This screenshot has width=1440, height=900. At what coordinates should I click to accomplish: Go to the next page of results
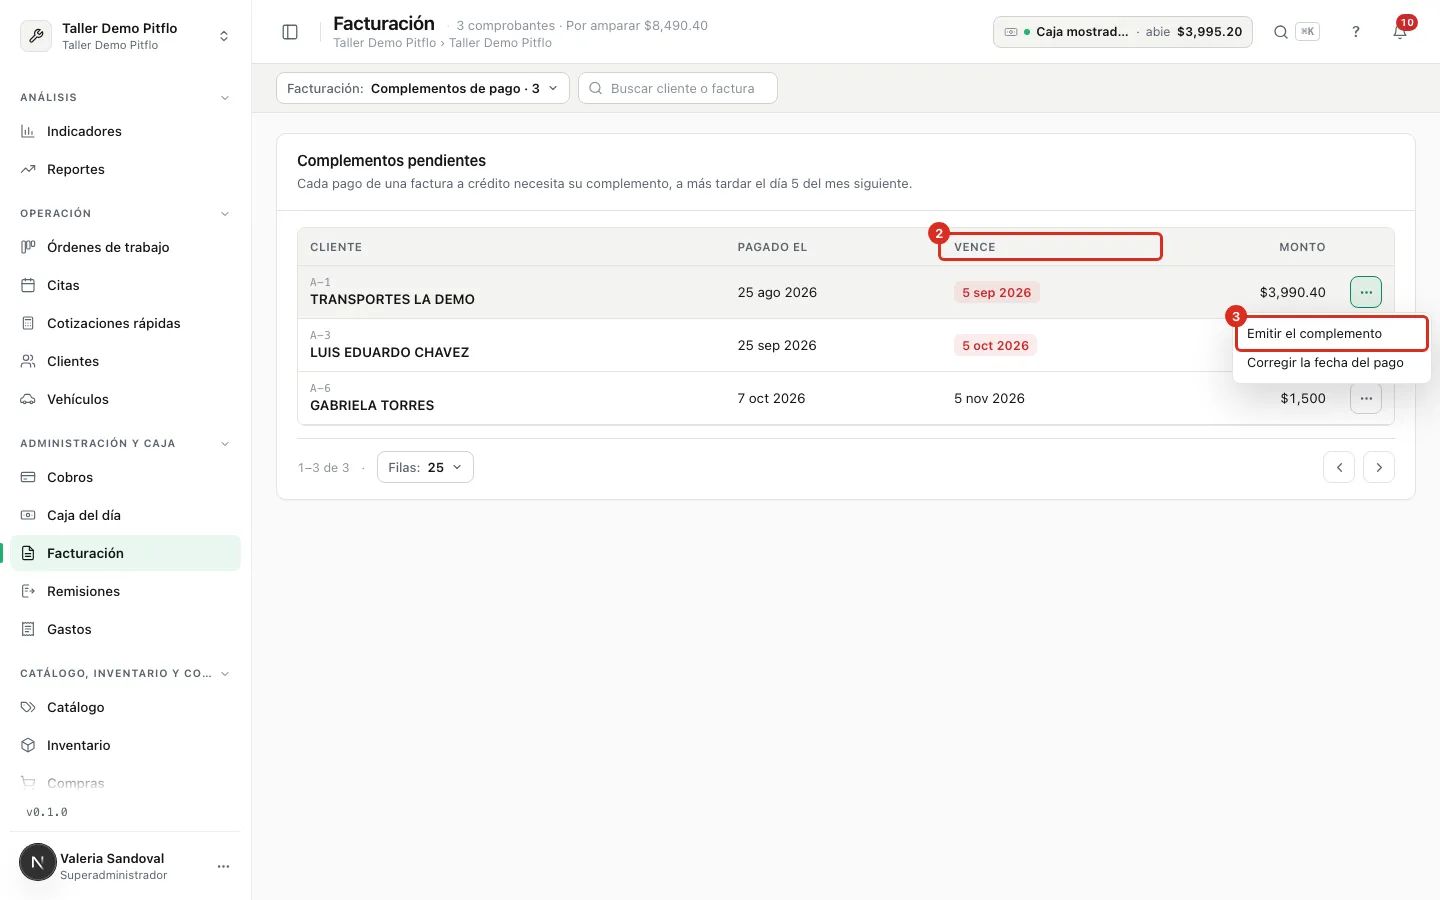click(x=1379, y=467)
